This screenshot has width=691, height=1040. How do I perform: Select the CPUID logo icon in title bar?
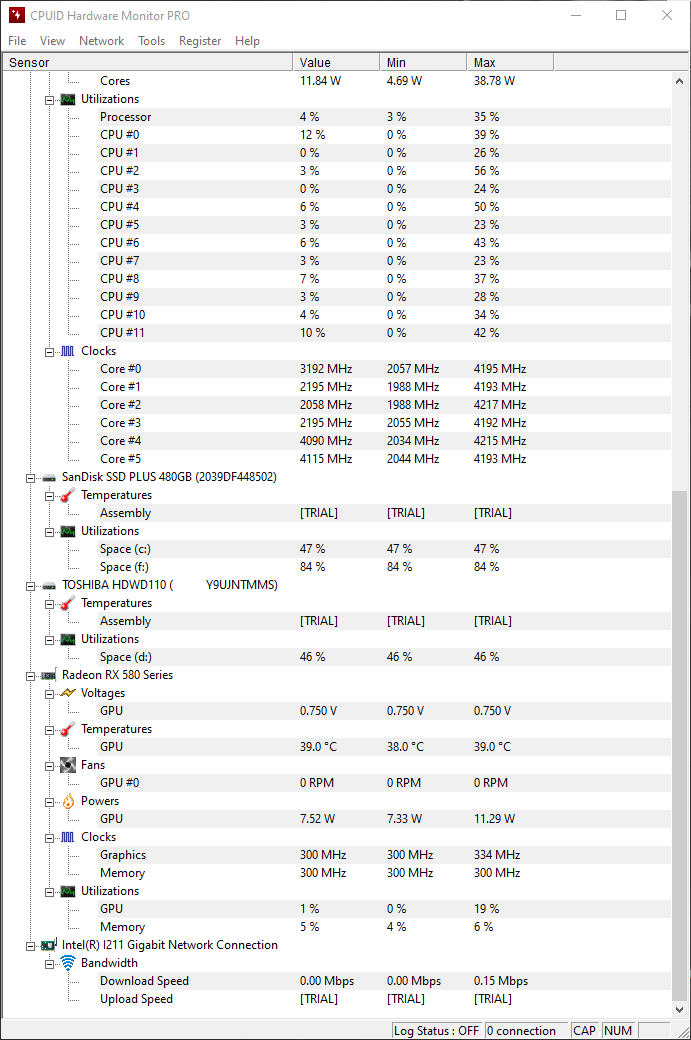click(15, 15)
